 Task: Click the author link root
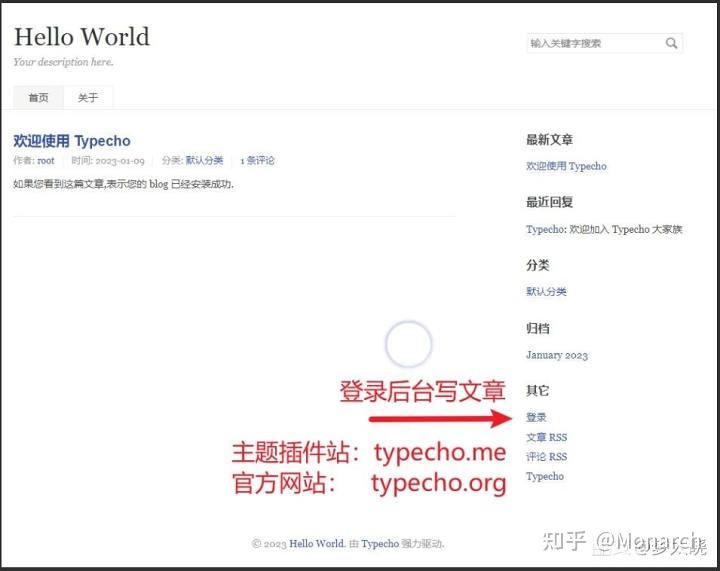pyautogui.click(x=45, y=161)
